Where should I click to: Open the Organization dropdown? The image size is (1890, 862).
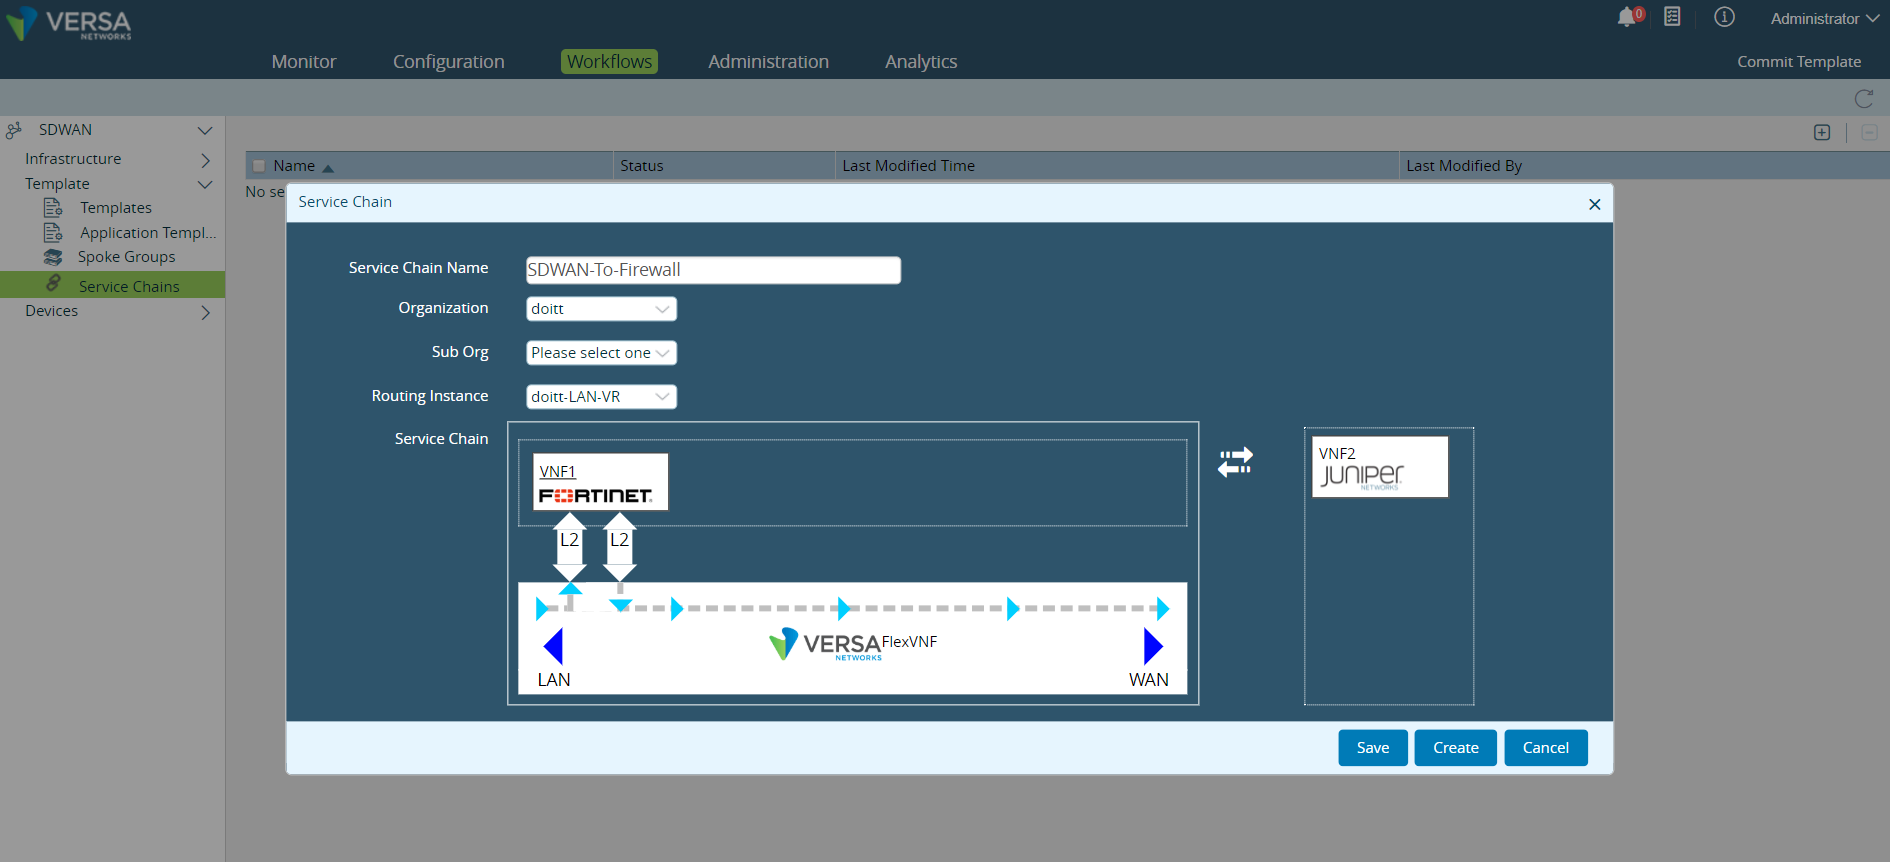pos(601,309)
